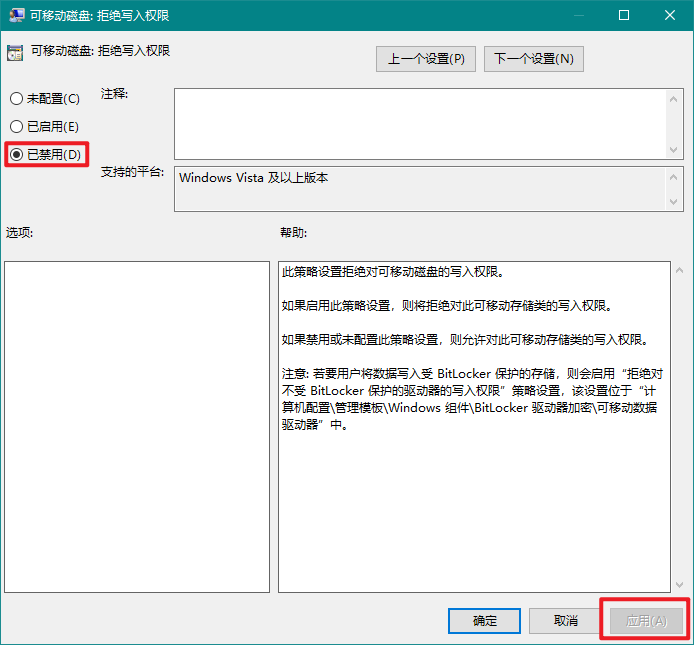Confirm with the 确定 button
694x645 pixels.
pyautogui.click(x=485, y=621)
